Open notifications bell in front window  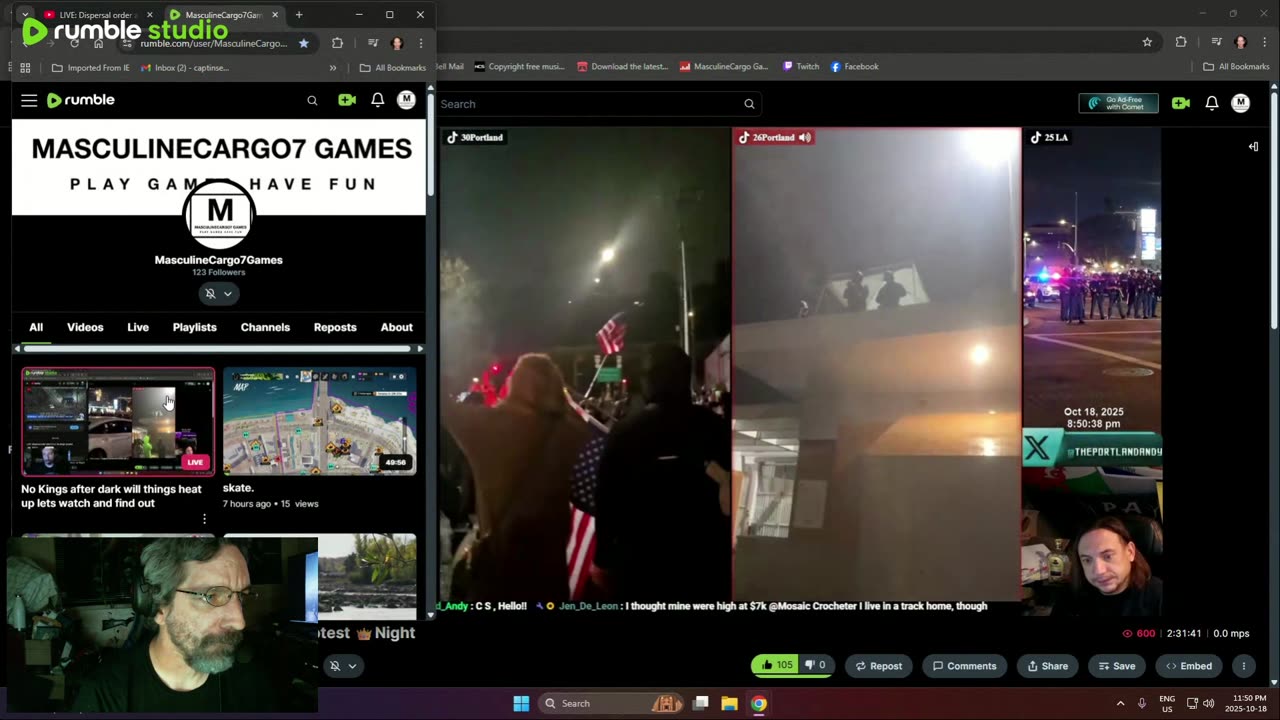[x=377, y=100]
